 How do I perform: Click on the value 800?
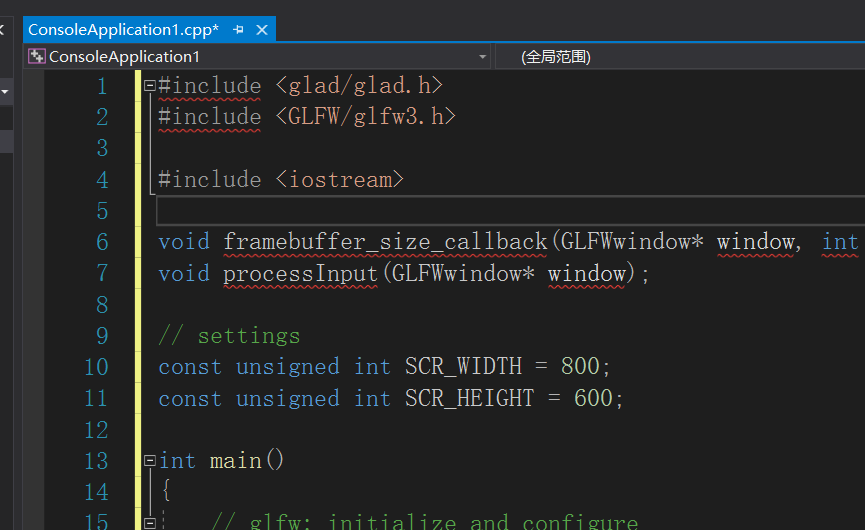point(580,367)
